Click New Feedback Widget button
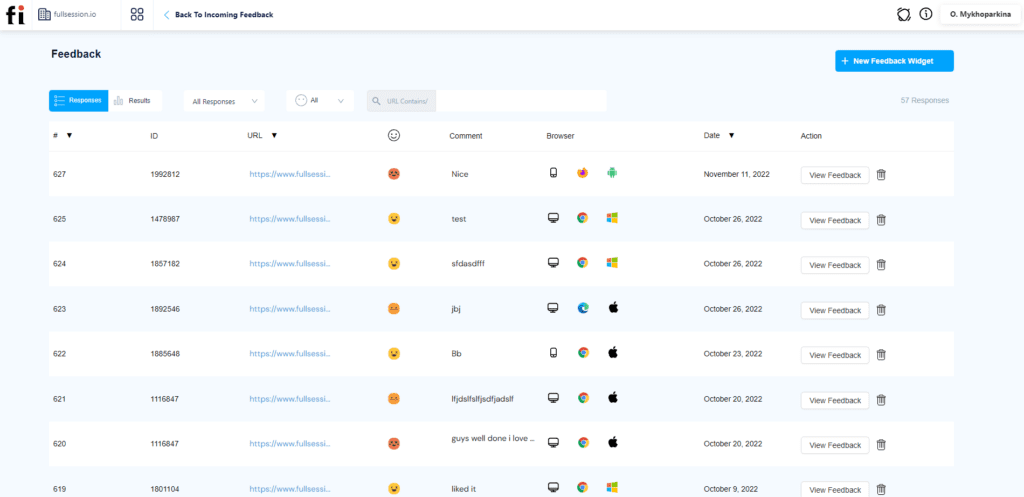The image size is (1024, 497). [894, 61]
